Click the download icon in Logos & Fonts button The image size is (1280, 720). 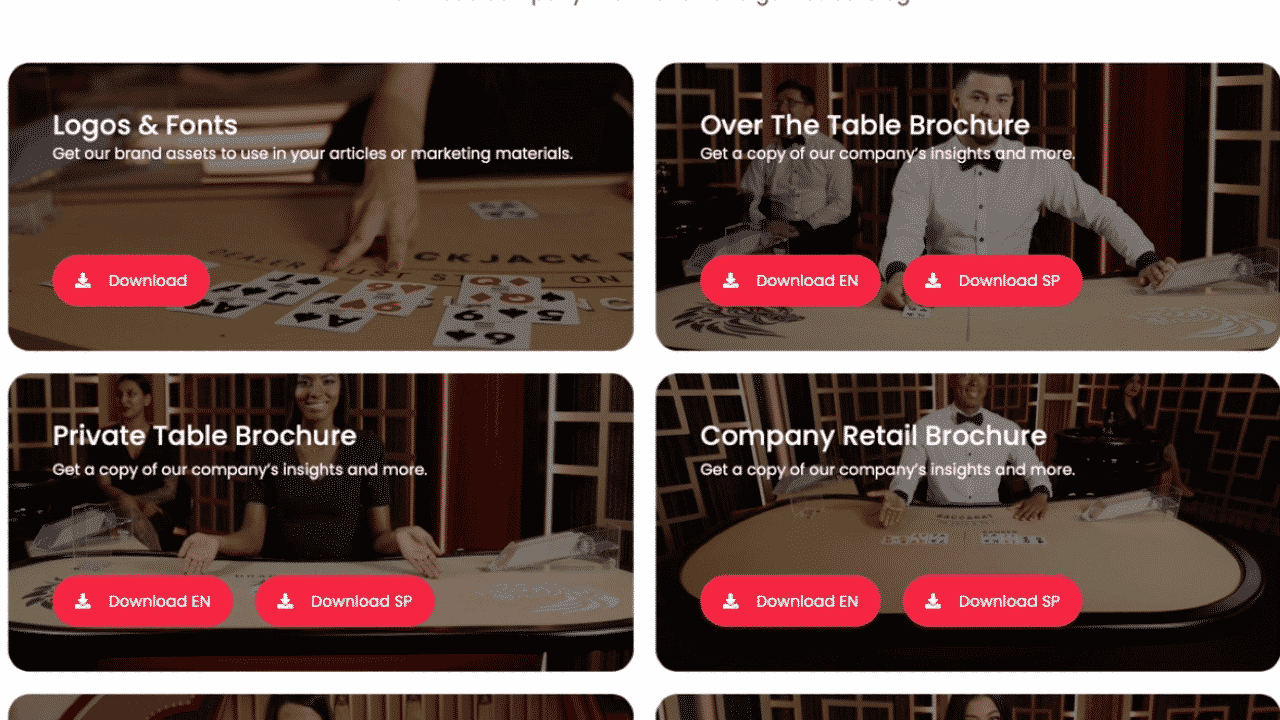pos(84,281)
